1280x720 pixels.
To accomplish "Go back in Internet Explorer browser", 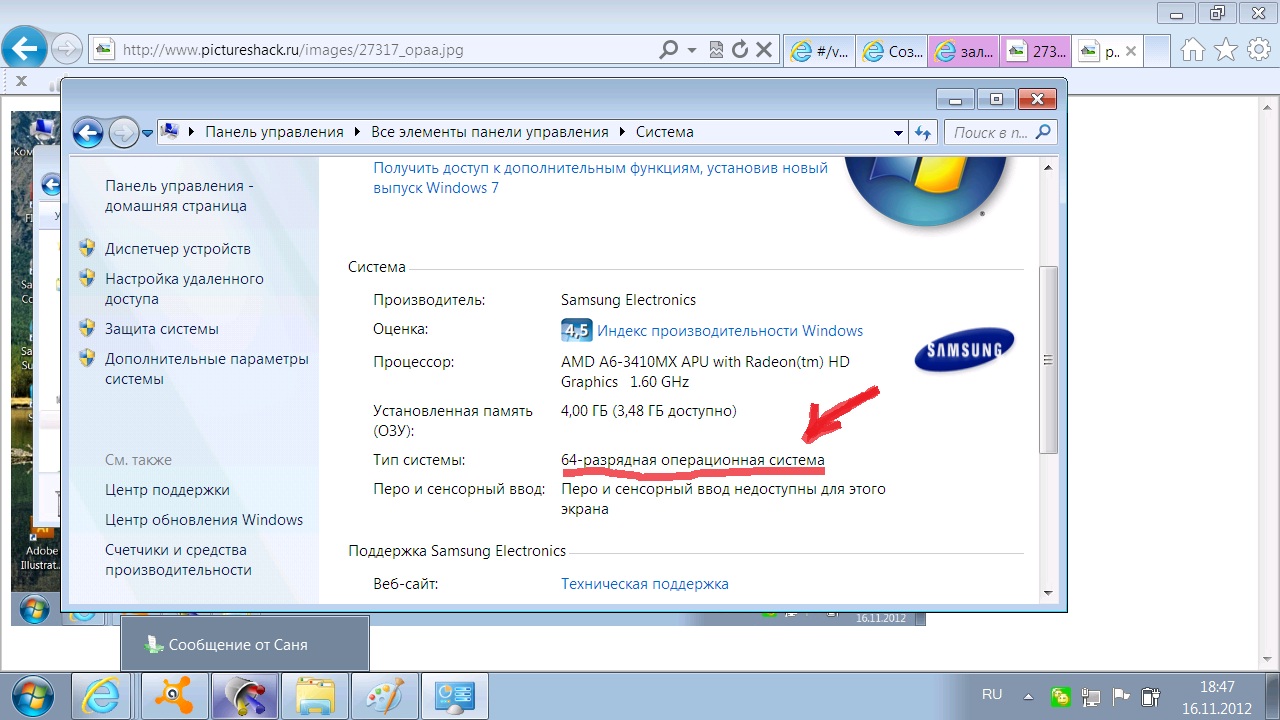I will 24,47.
